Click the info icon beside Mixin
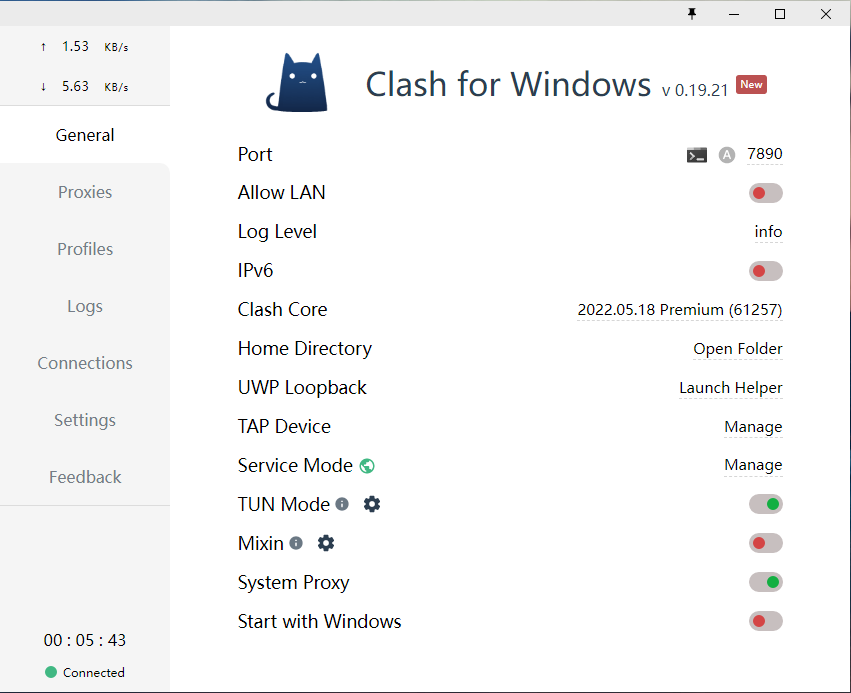Viewport: 851px width, 693px height. pyautogui.click(x=297, y=543)
